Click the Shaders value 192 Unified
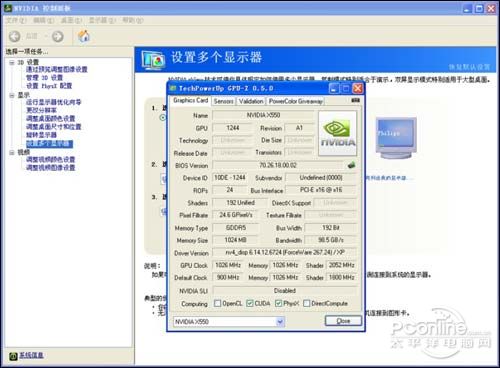 240,203
